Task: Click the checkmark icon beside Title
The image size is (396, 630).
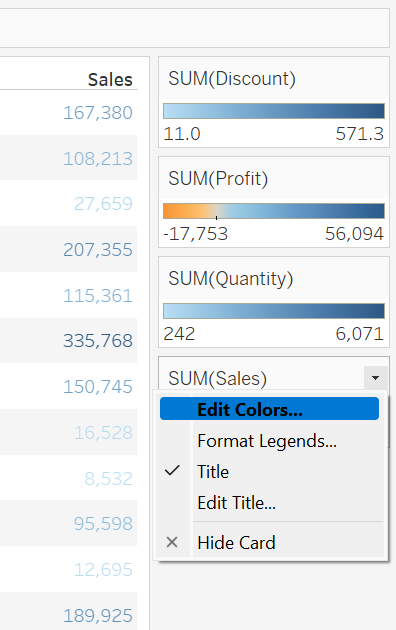Action: (172, 470)
